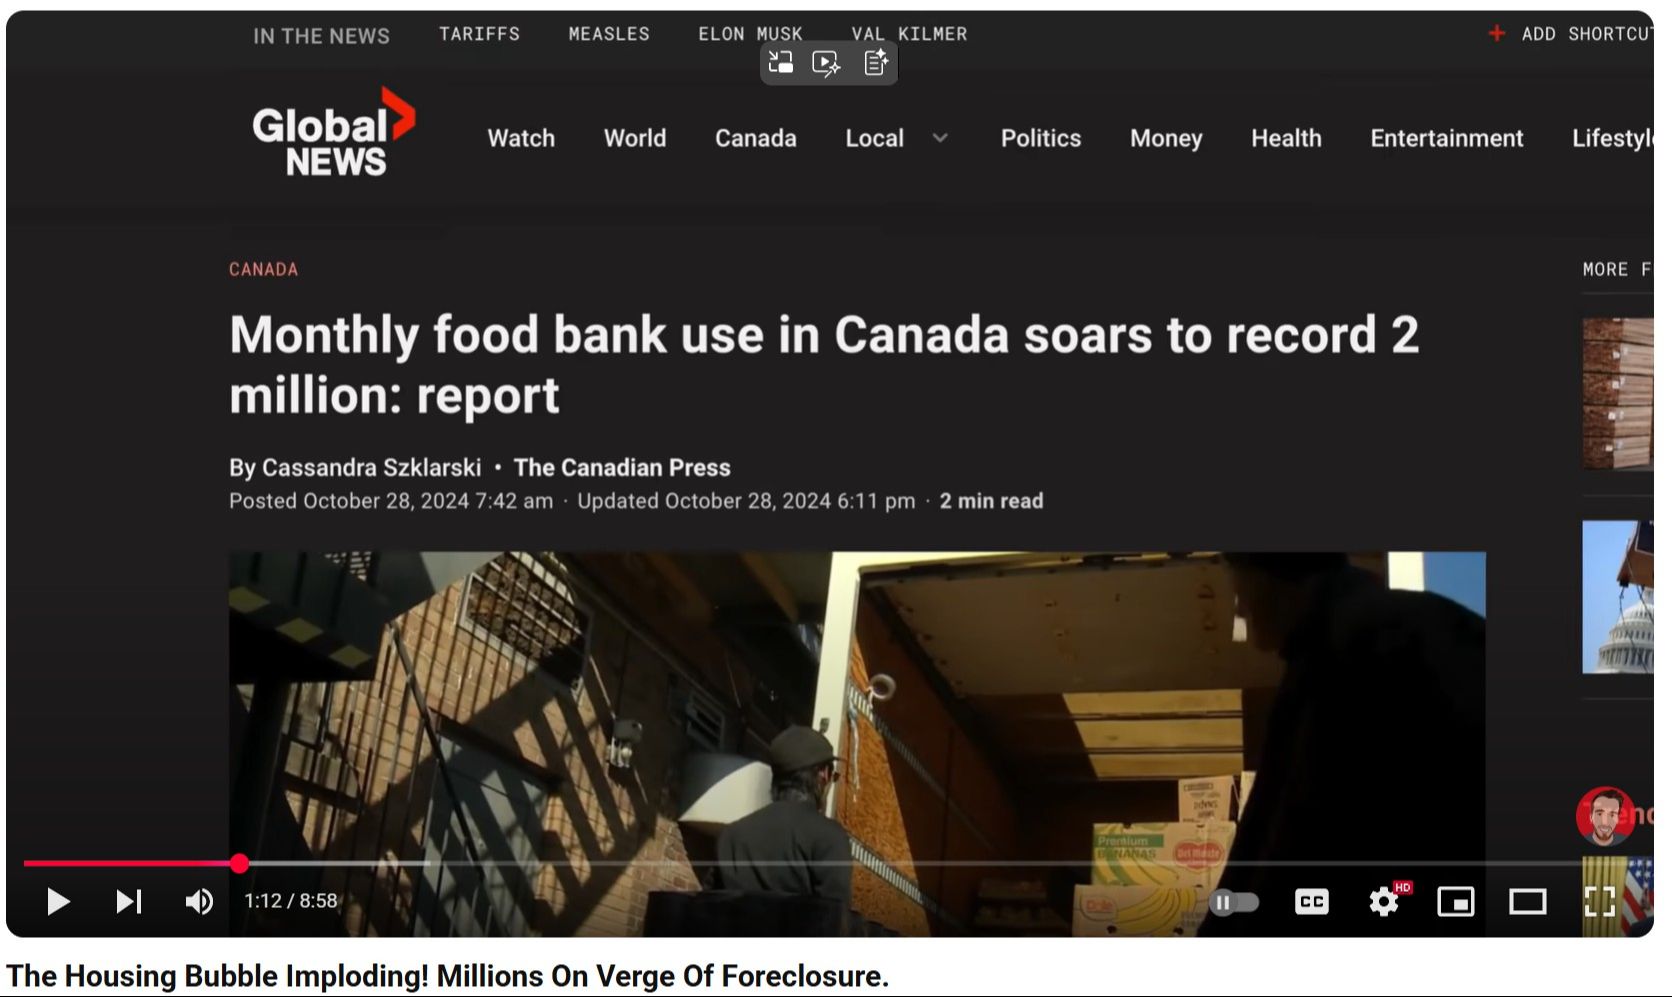Click the Add Shortcut plus button
Screen dimensions: 1672x997
coord(1497,34)
